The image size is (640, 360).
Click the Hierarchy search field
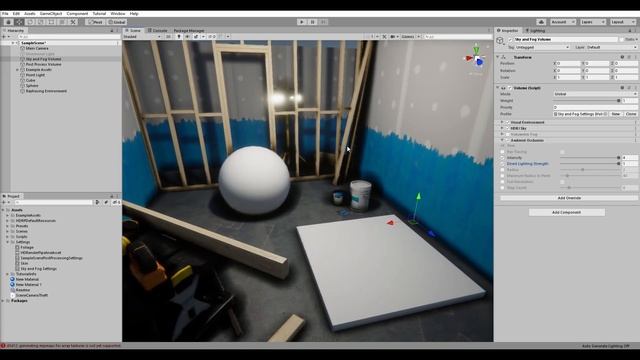(68, 37)
